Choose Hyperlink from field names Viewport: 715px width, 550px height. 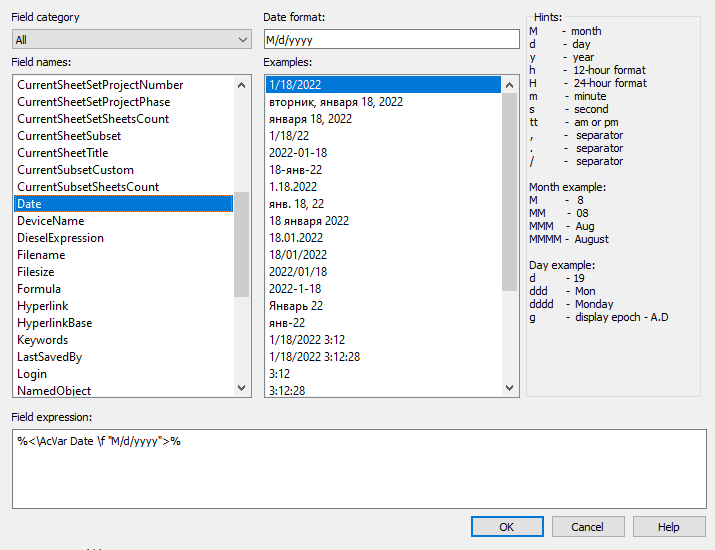tap(42, 306)
